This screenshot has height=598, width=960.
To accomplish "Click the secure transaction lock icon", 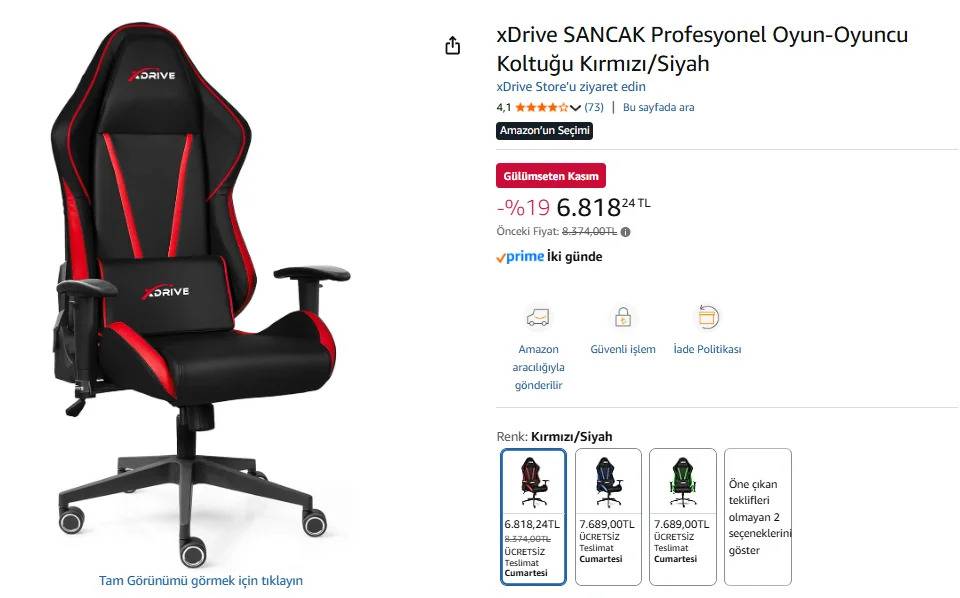I will [x=623, y=317].
